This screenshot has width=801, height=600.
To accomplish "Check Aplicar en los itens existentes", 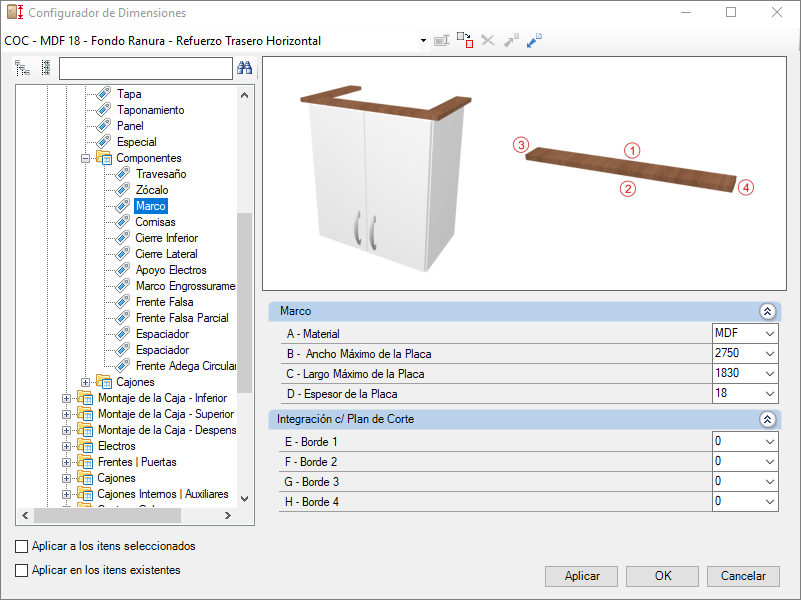I will (x=21, y=570).
